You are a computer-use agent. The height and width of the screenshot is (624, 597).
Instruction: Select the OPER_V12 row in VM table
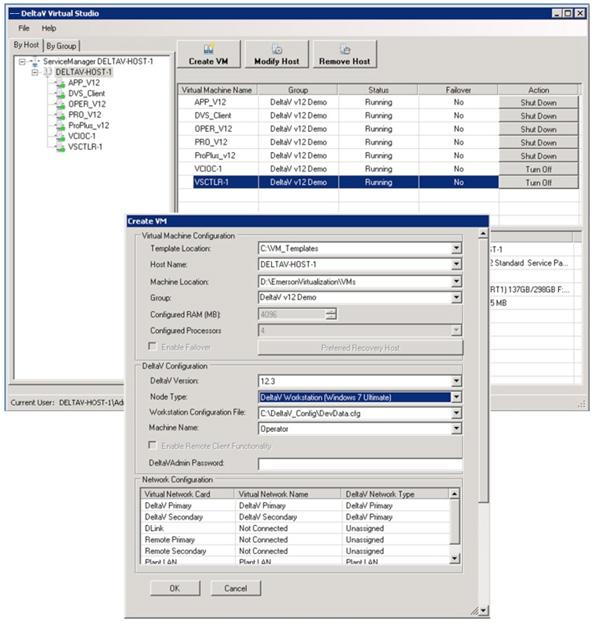click(x=338, y=129)
